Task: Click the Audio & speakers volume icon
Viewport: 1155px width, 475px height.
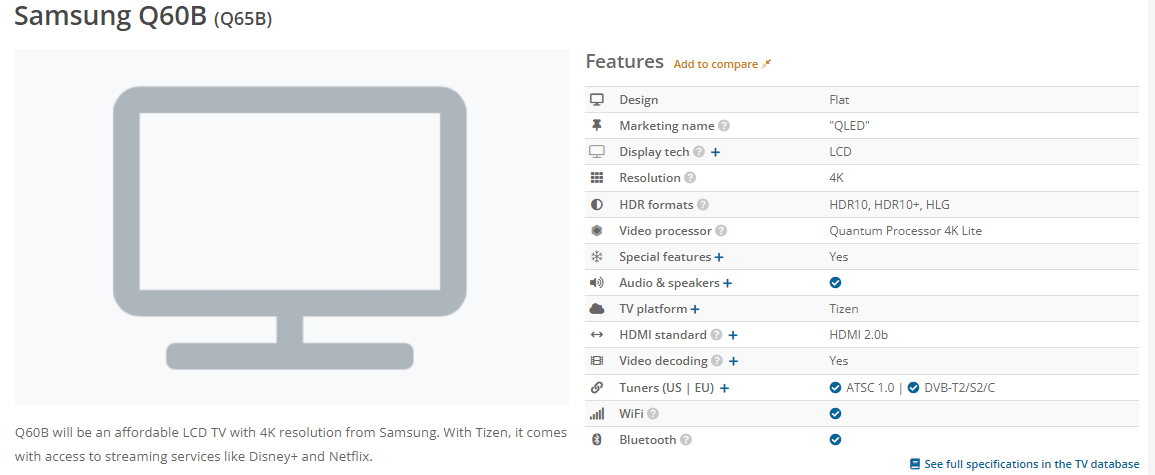Action: pos(597,283)
